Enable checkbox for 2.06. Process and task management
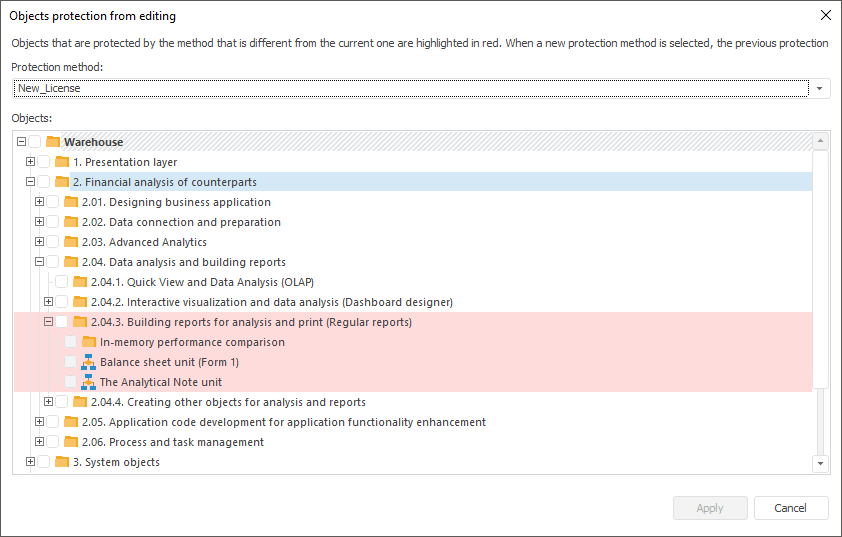 pyautogui.click(x=53, y=442)
